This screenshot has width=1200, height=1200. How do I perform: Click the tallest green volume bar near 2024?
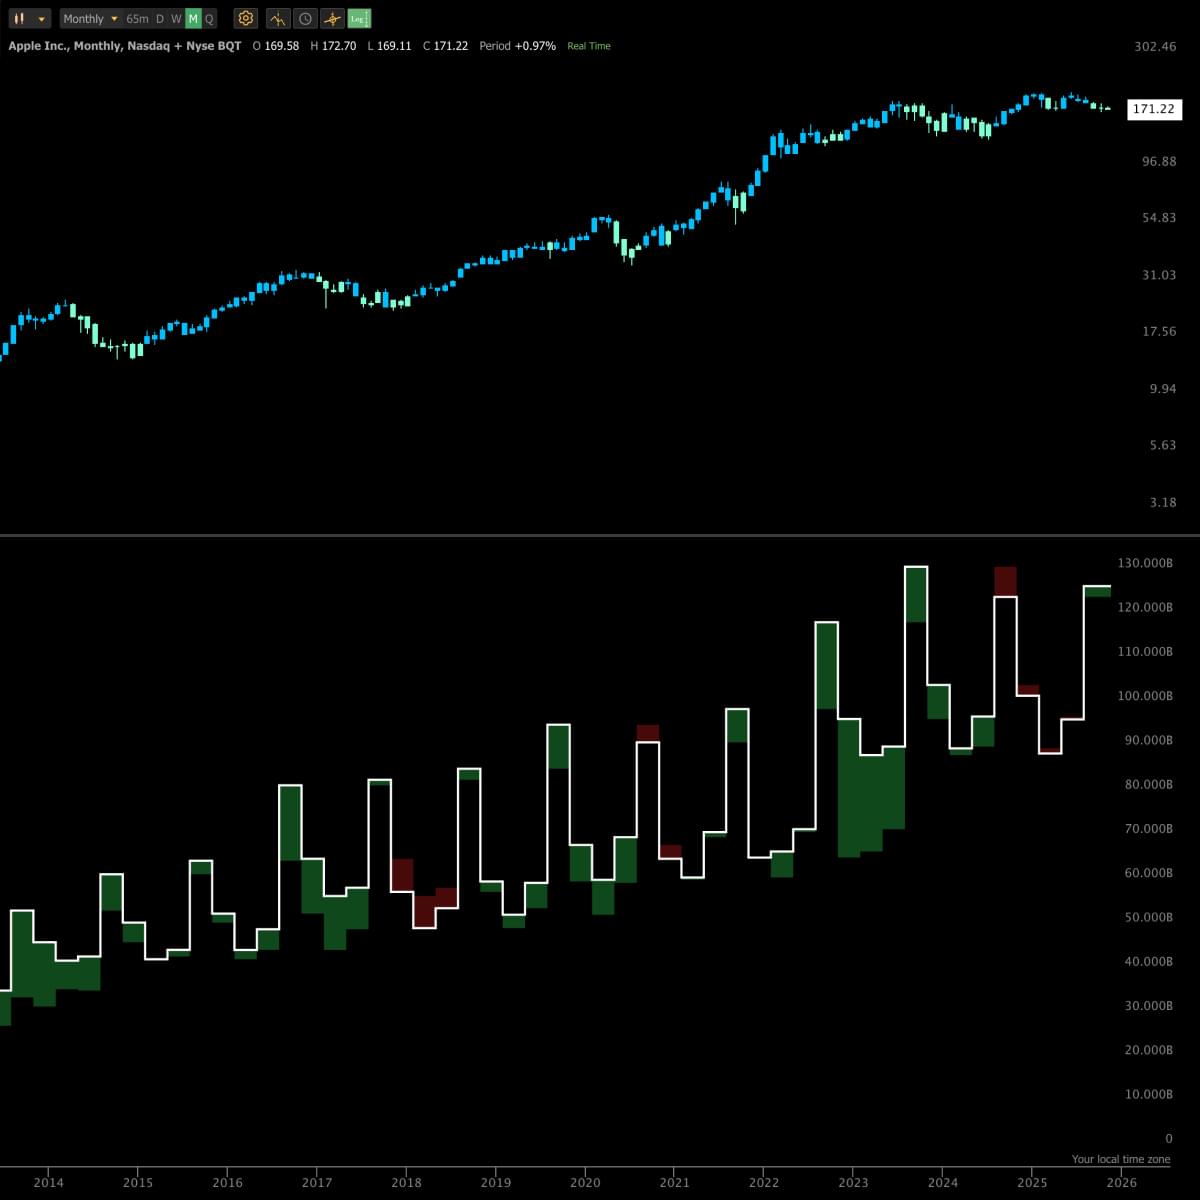tap(916, 595)
